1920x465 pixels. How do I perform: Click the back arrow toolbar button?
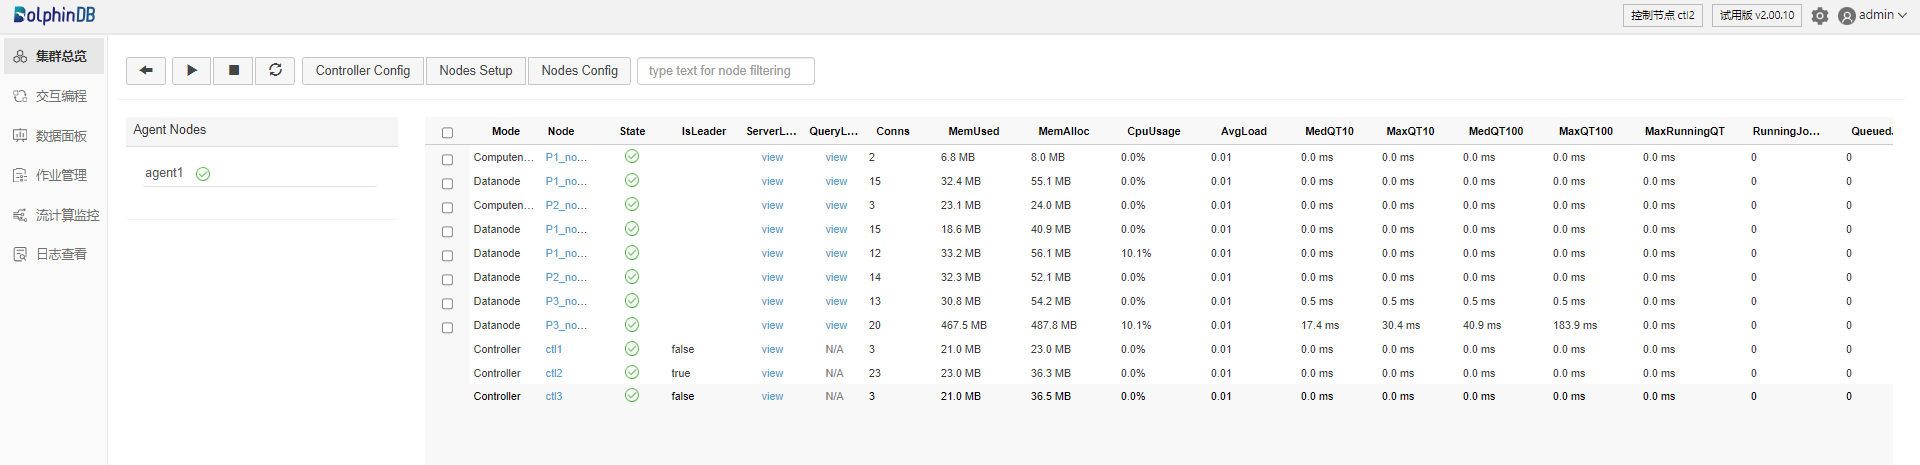[x=146, y=70]
